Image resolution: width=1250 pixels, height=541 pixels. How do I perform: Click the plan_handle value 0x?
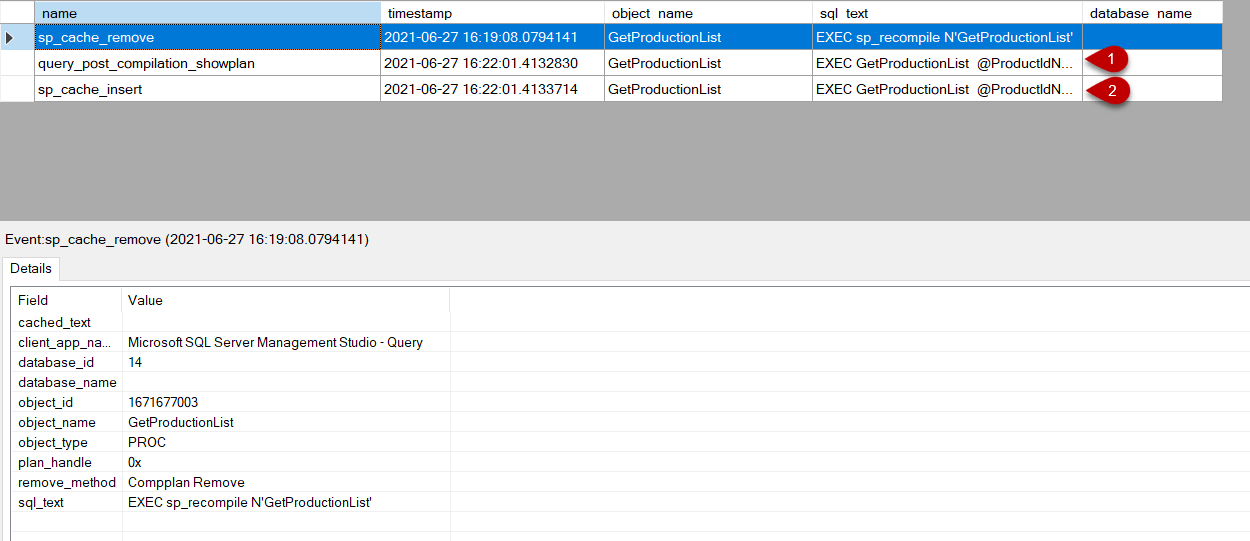pos(135,462)
